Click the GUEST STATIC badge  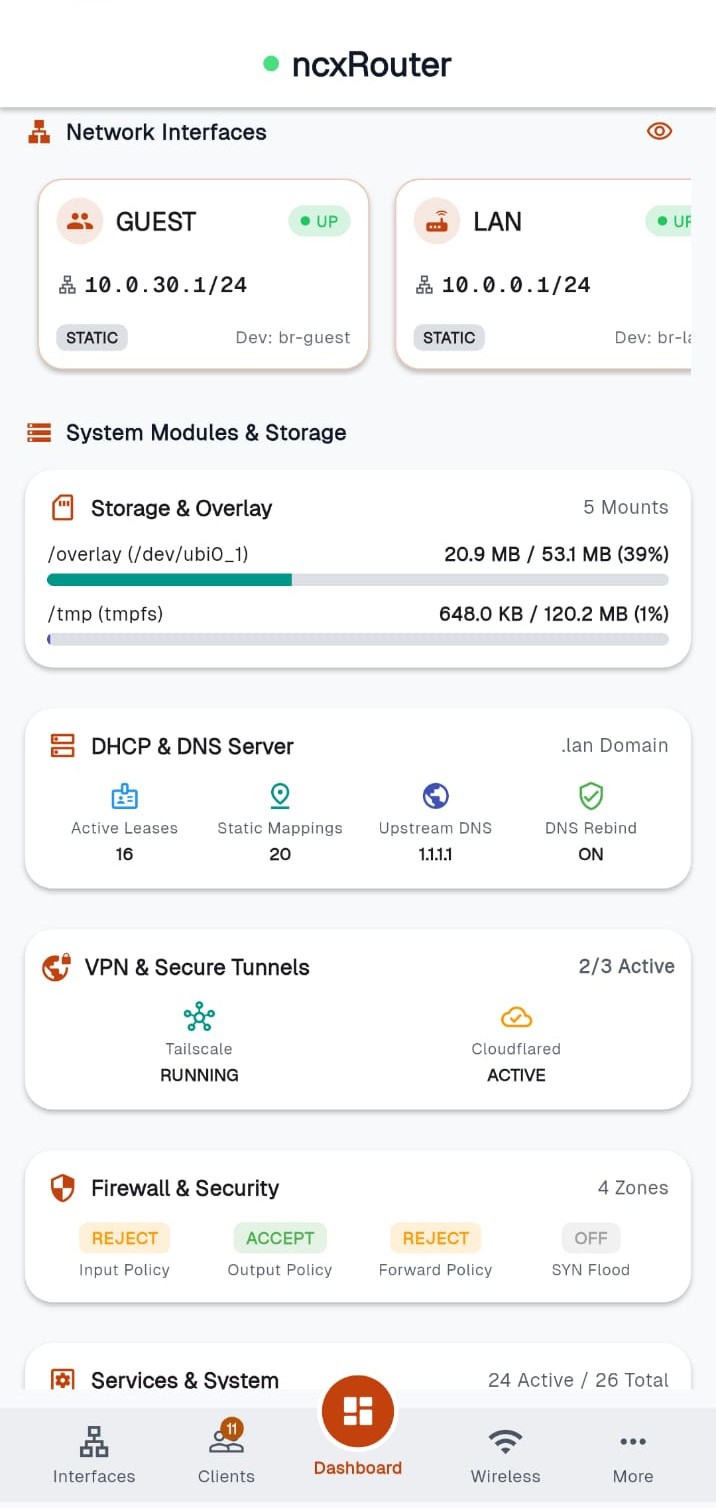[92, 337]
